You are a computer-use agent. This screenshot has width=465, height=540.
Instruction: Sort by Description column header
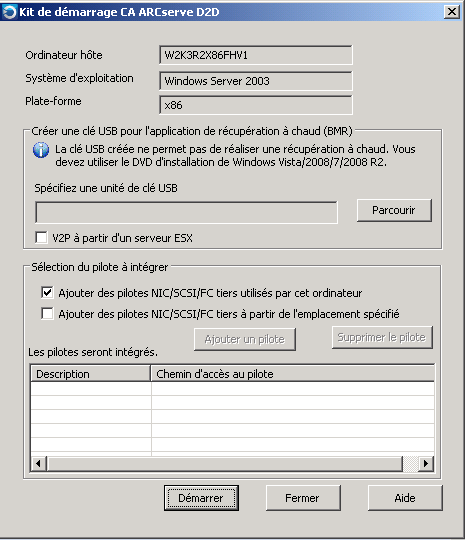[x=91, y=374]
